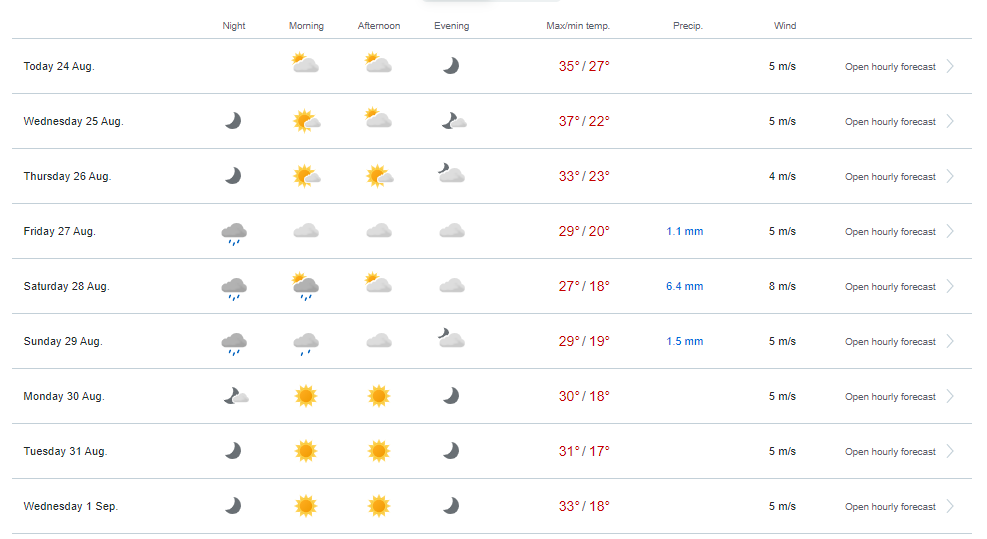Viewport: 987px width, 539px height.
Task: Expand Wednesday 1 Sep. row chevron
Action: point(949,507)
